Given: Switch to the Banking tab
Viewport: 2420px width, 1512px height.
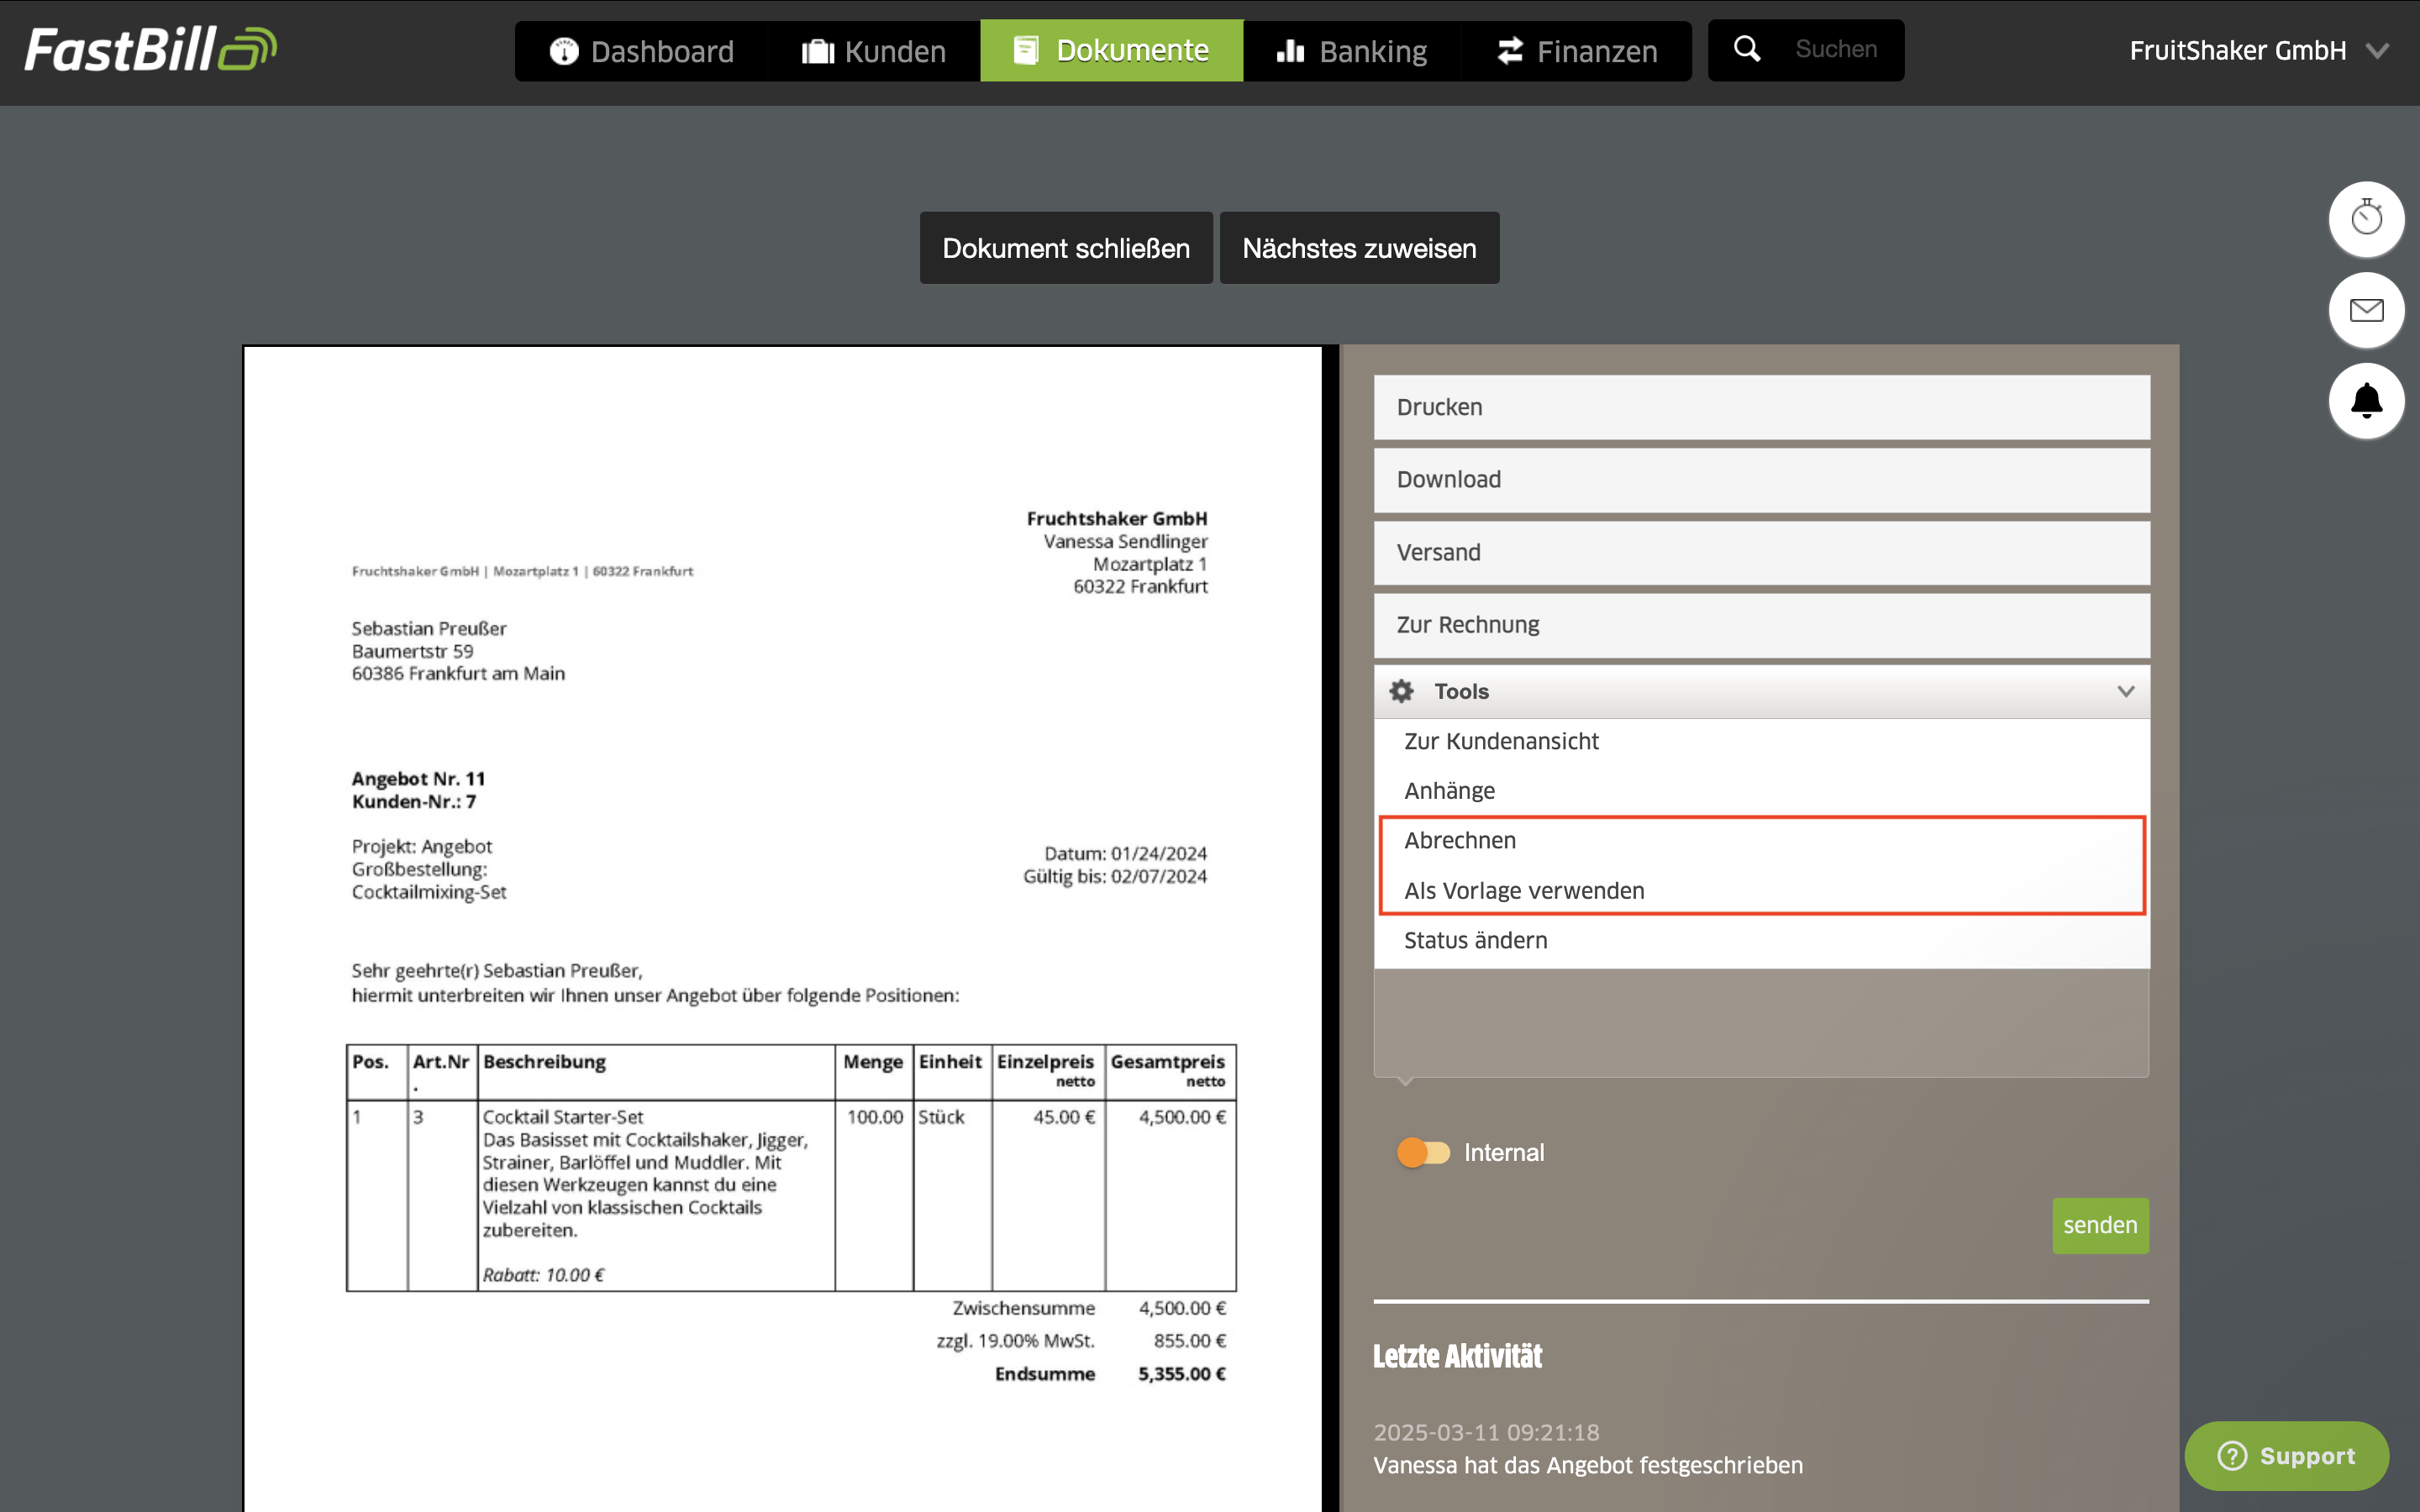Looking at the screenshot, I should 1352,51.
